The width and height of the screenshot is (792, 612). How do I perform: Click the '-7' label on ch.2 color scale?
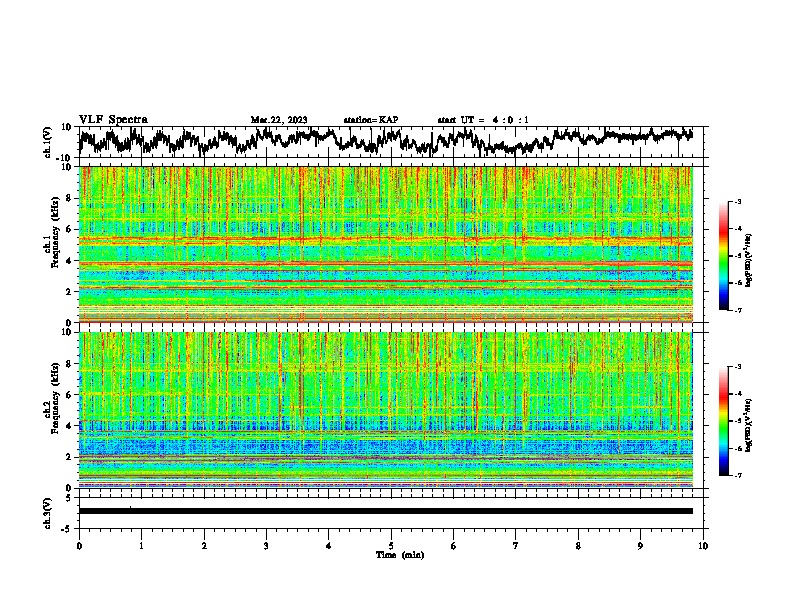click(738, 476)
